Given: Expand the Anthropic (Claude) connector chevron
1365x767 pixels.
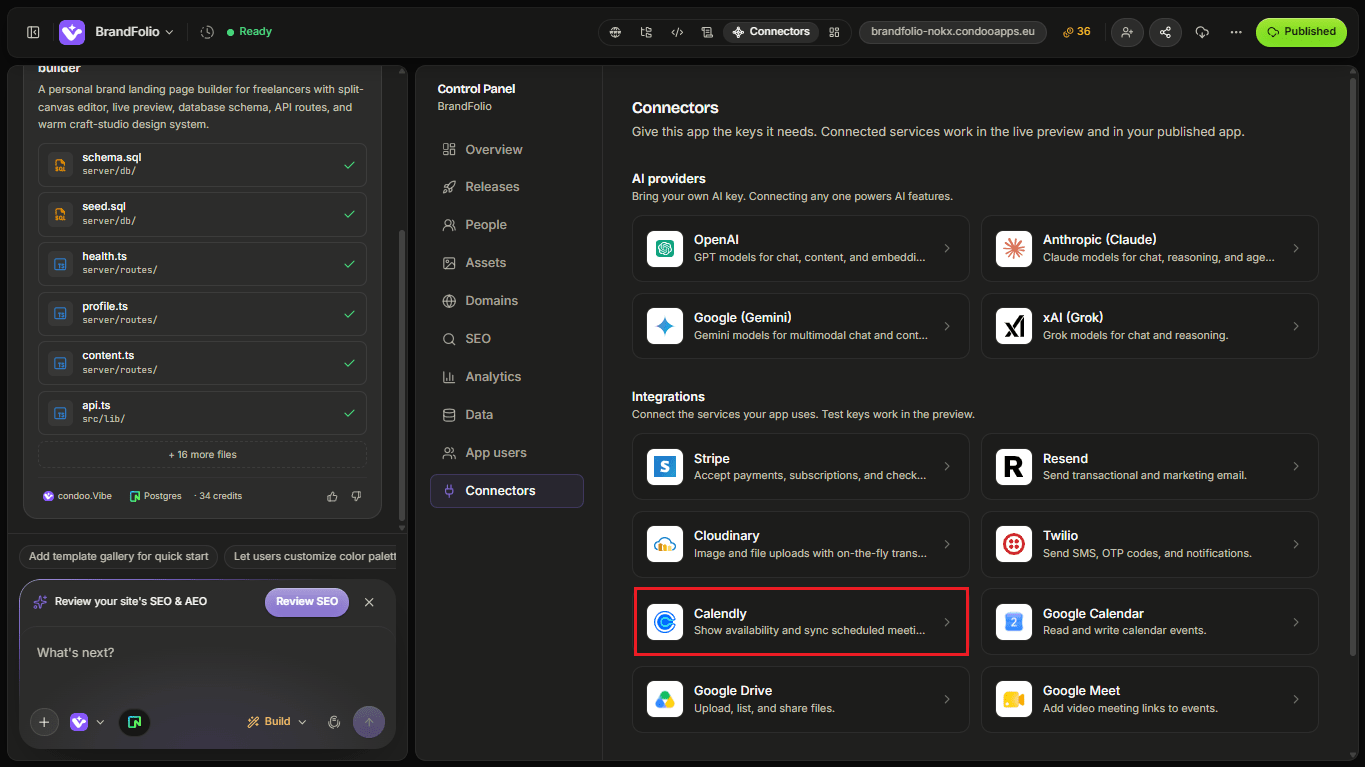Looking at the screenshot, I should tap(1296, 248).
